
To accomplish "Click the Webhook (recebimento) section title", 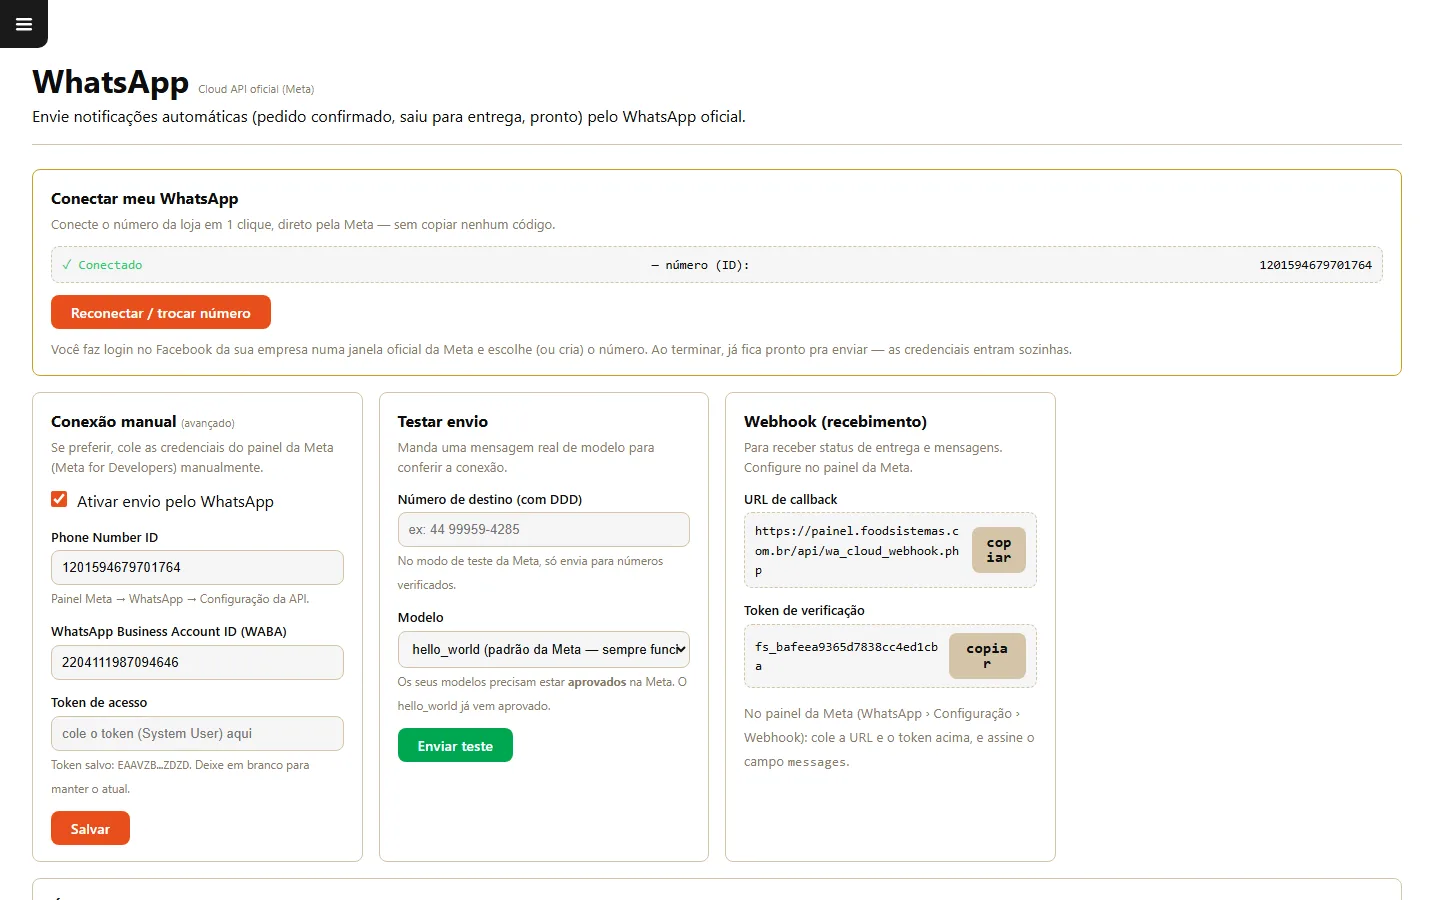I will pos(835,422).
